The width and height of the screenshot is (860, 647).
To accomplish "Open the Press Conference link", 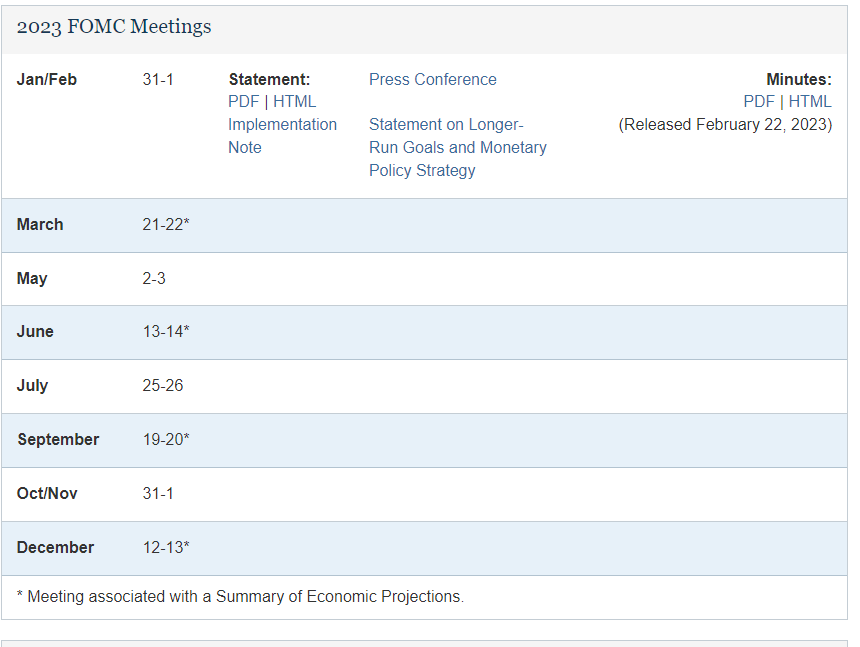I will [x=432, y=80].
